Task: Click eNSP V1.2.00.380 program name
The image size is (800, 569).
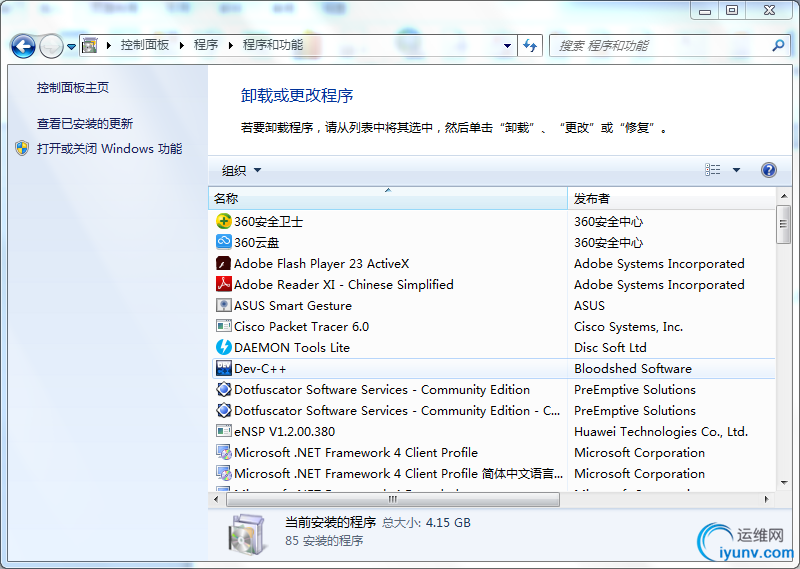Action: (285, 431)
